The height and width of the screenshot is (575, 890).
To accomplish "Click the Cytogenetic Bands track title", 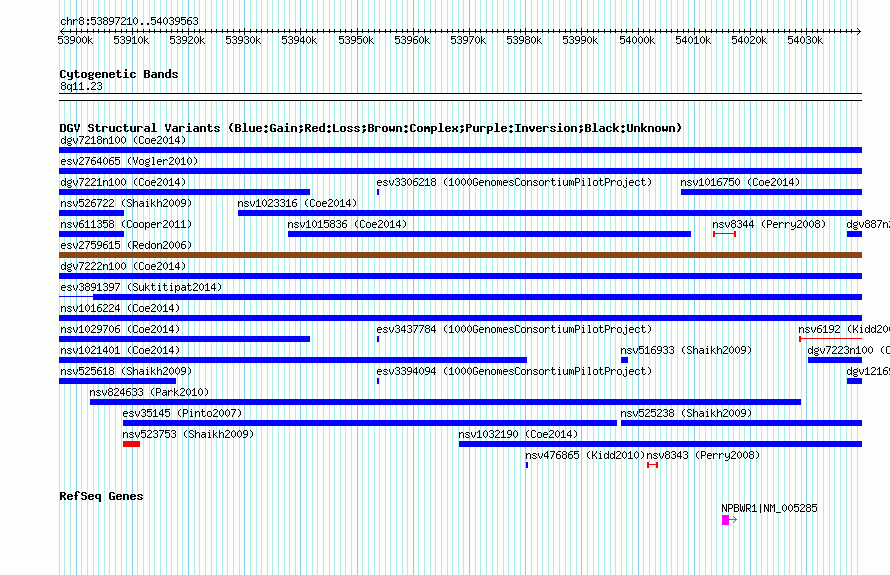I will 119,74.
